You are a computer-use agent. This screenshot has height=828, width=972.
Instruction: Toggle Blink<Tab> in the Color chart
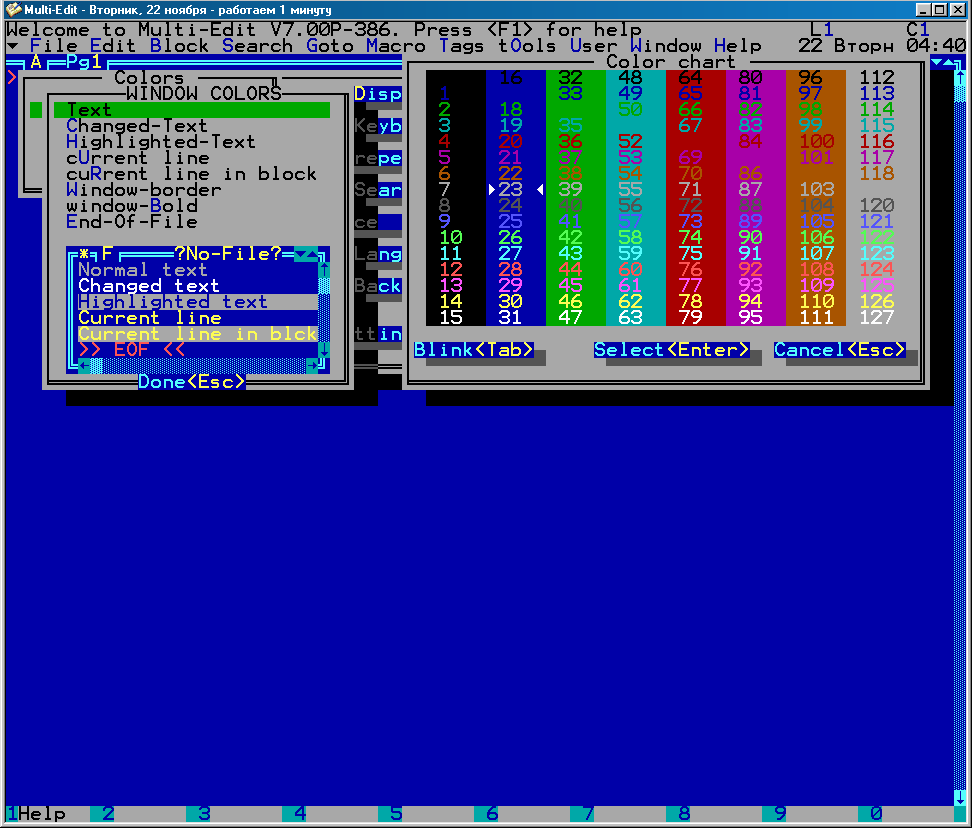click(474, 350)
